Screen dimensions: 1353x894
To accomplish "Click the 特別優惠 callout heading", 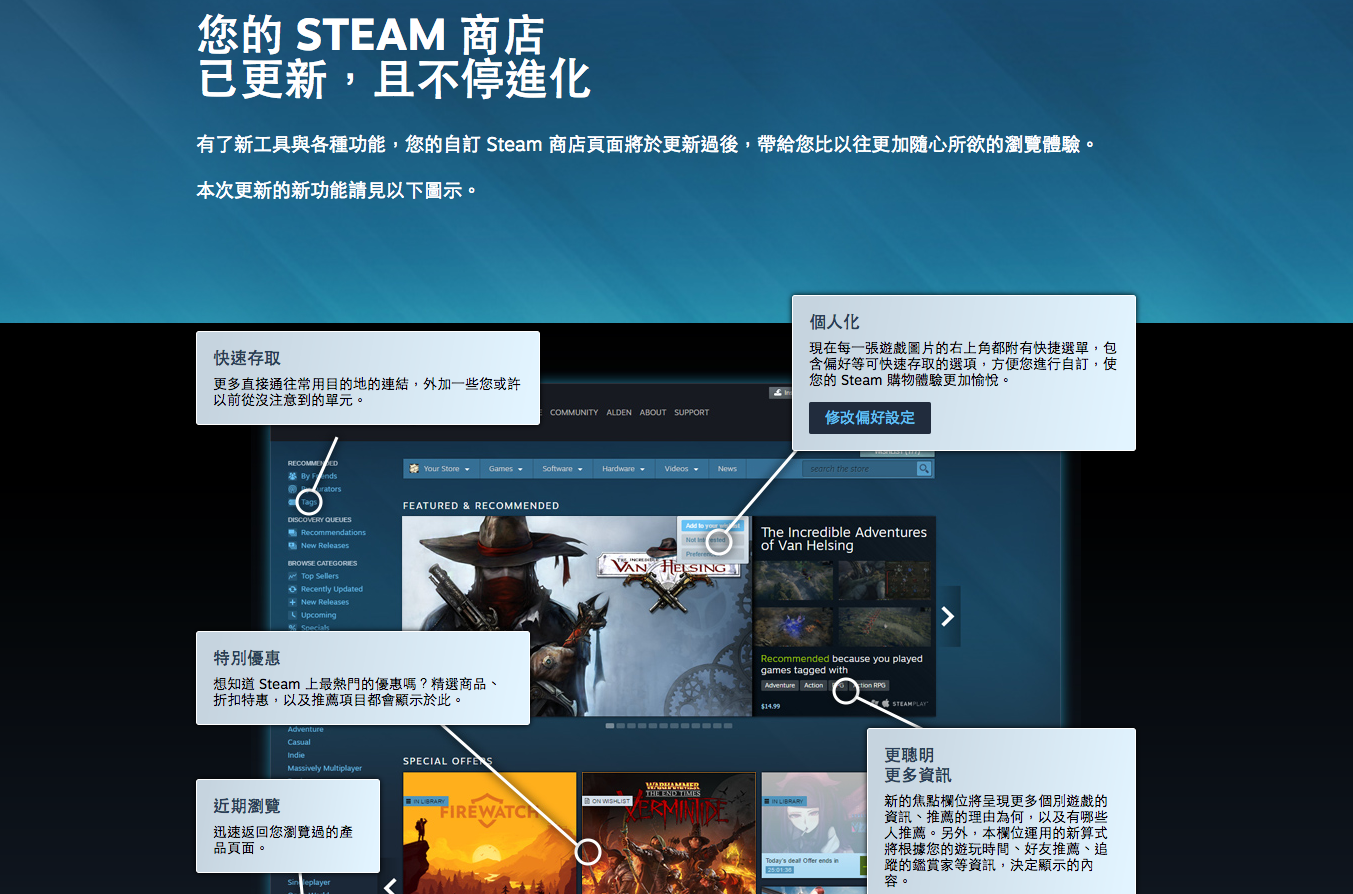I will tap(247, 658).
